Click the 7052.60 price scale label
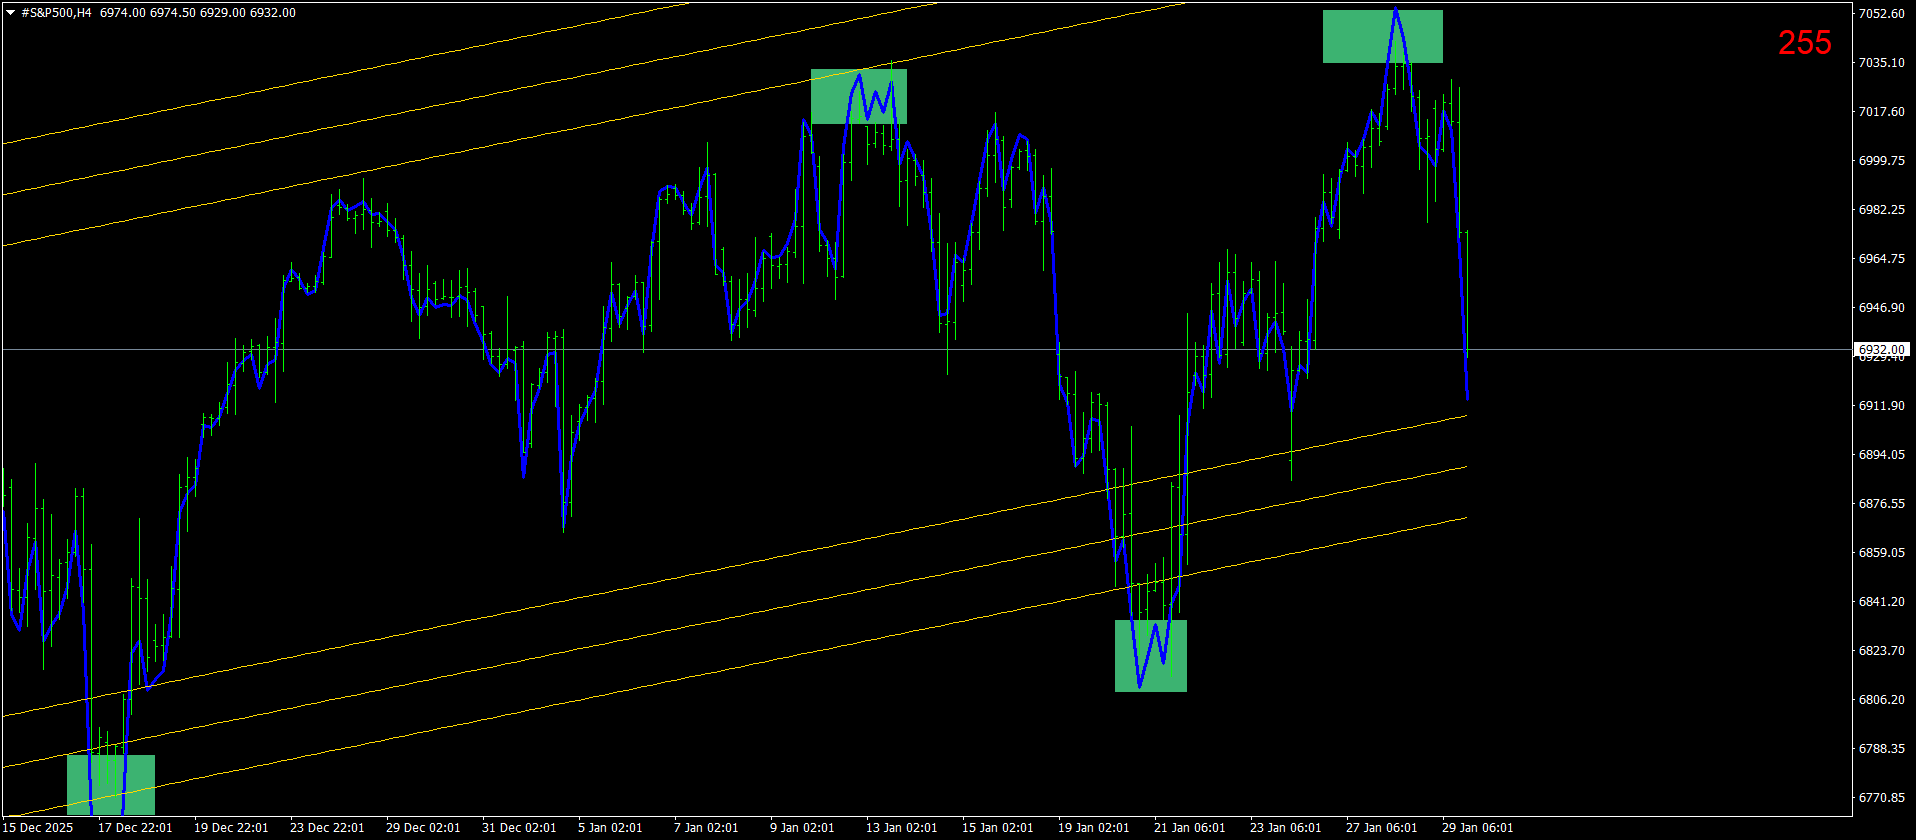This screenshot has height=840, width=1916. [1881, 13]
